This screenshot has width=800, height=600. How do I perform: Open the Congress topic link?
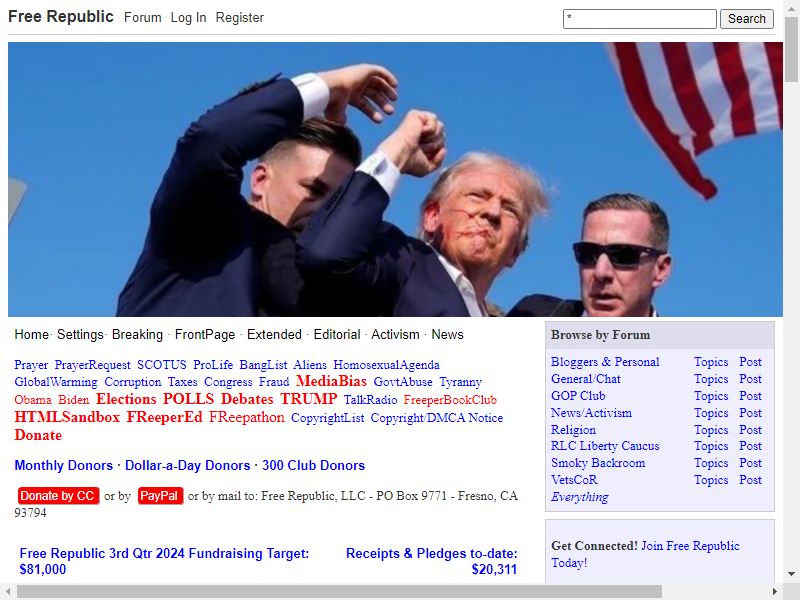(228, 382)
